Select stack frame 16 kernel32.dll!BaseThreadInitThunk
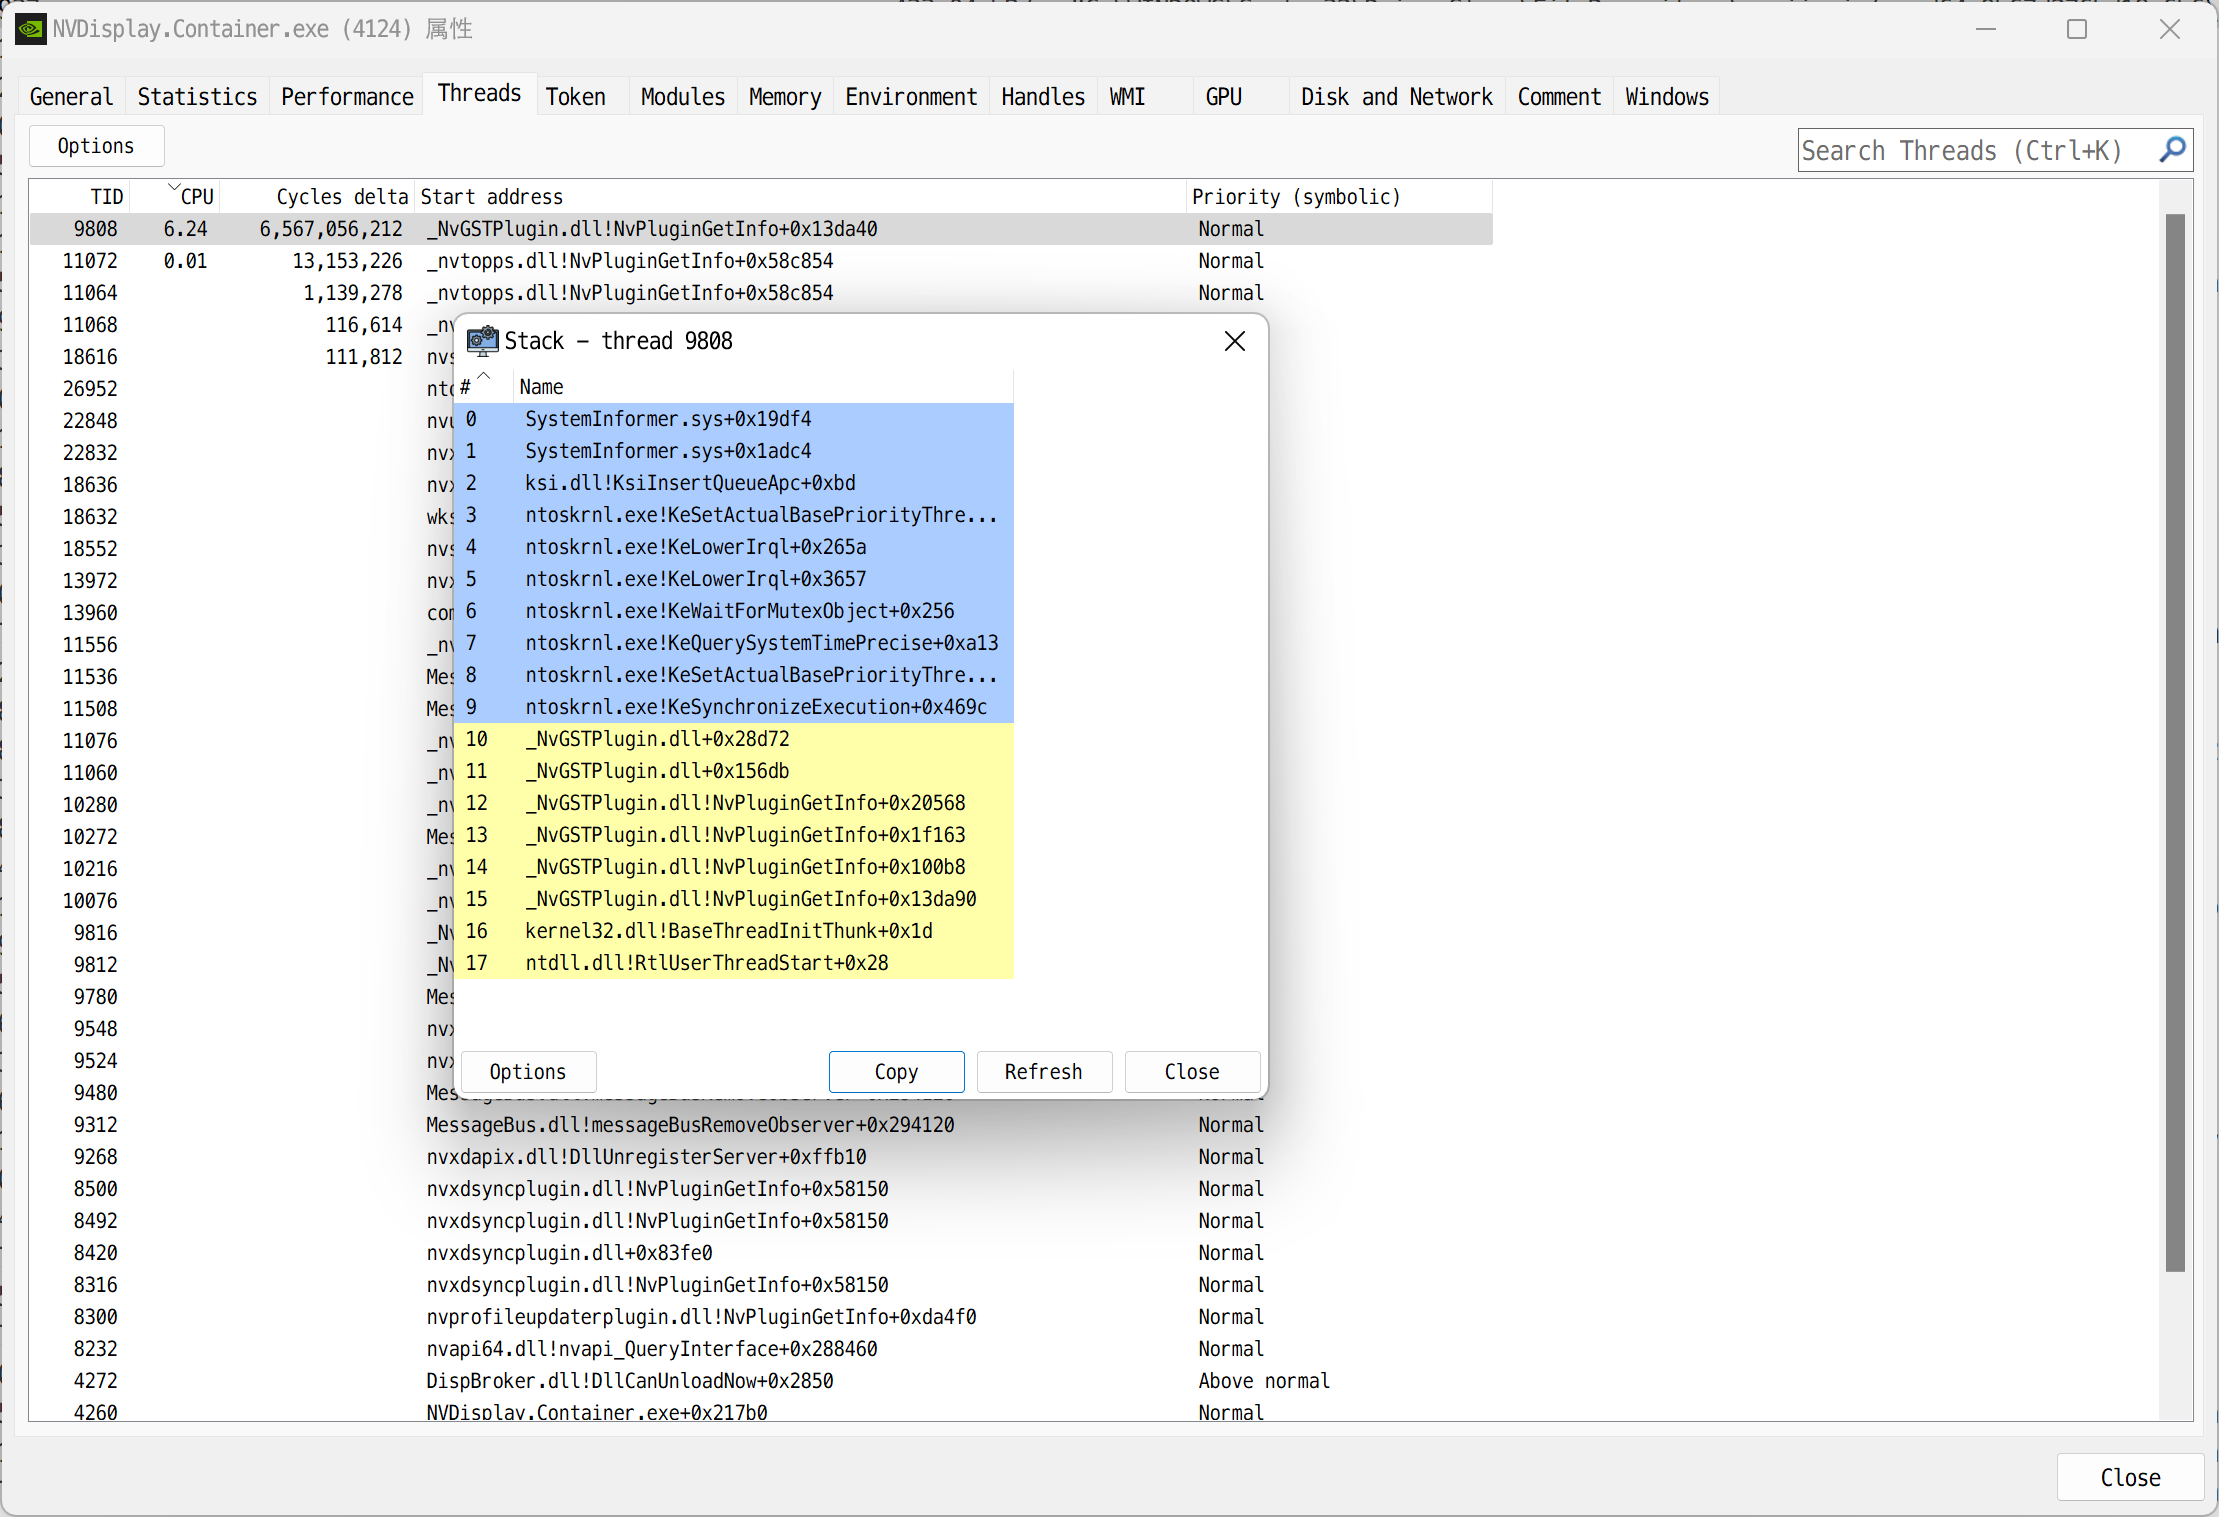2219x1517 pixels. click(728, 931)
